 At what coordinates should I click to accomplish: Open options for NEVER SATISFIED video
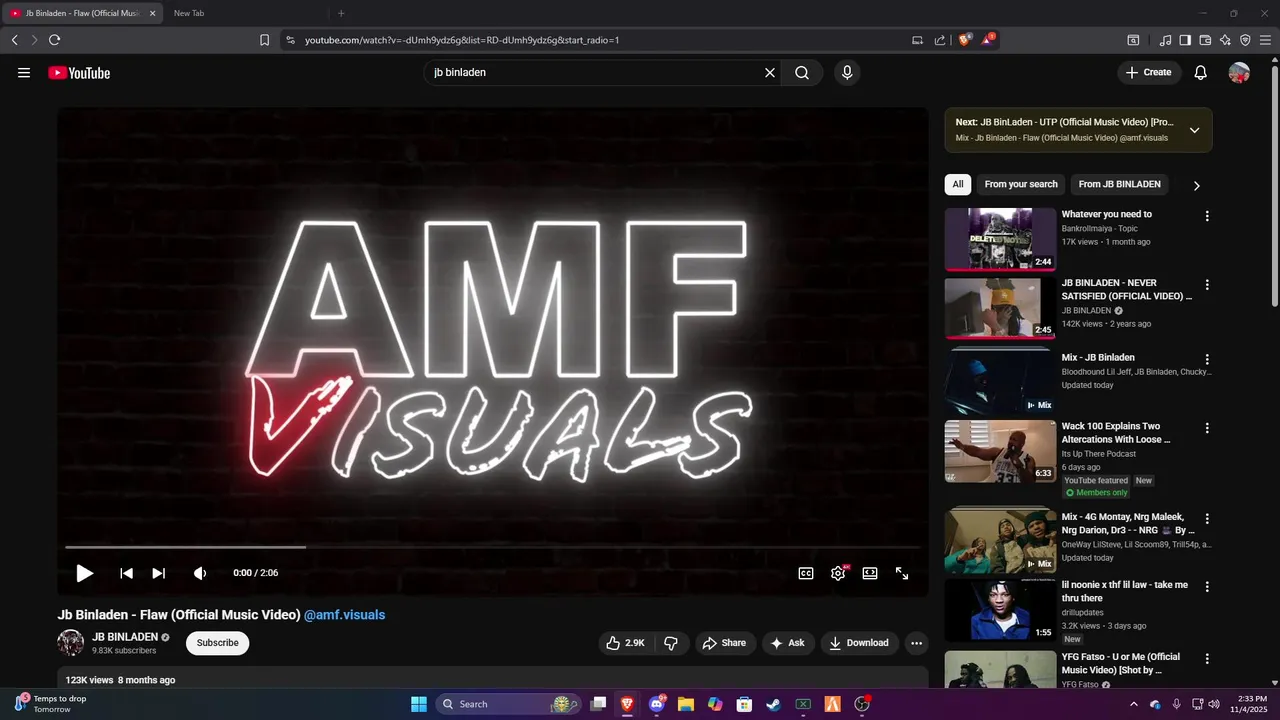[1207, 285]
